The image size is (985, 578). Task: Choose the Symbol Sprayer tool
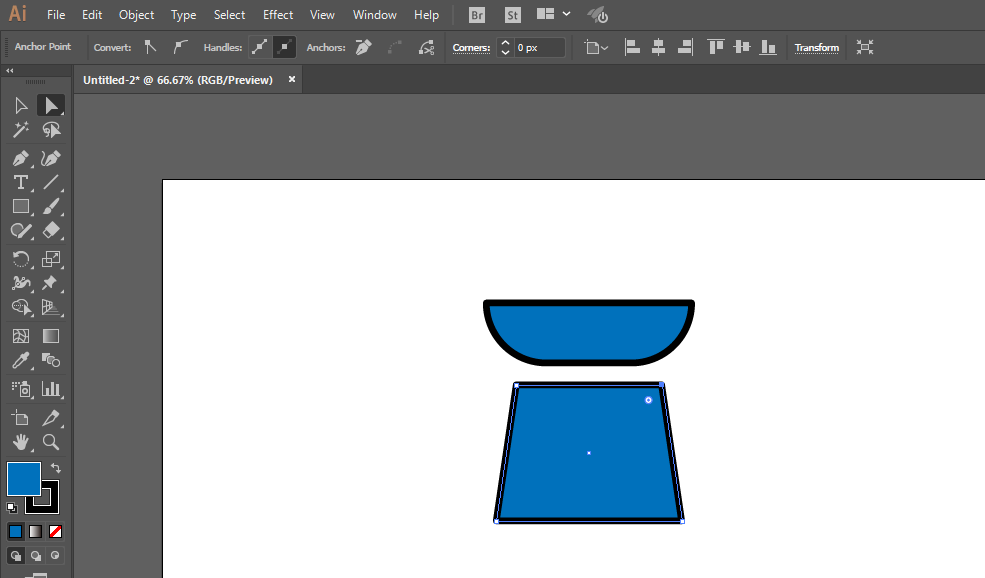pyautogui.click(x=21, y=390)
